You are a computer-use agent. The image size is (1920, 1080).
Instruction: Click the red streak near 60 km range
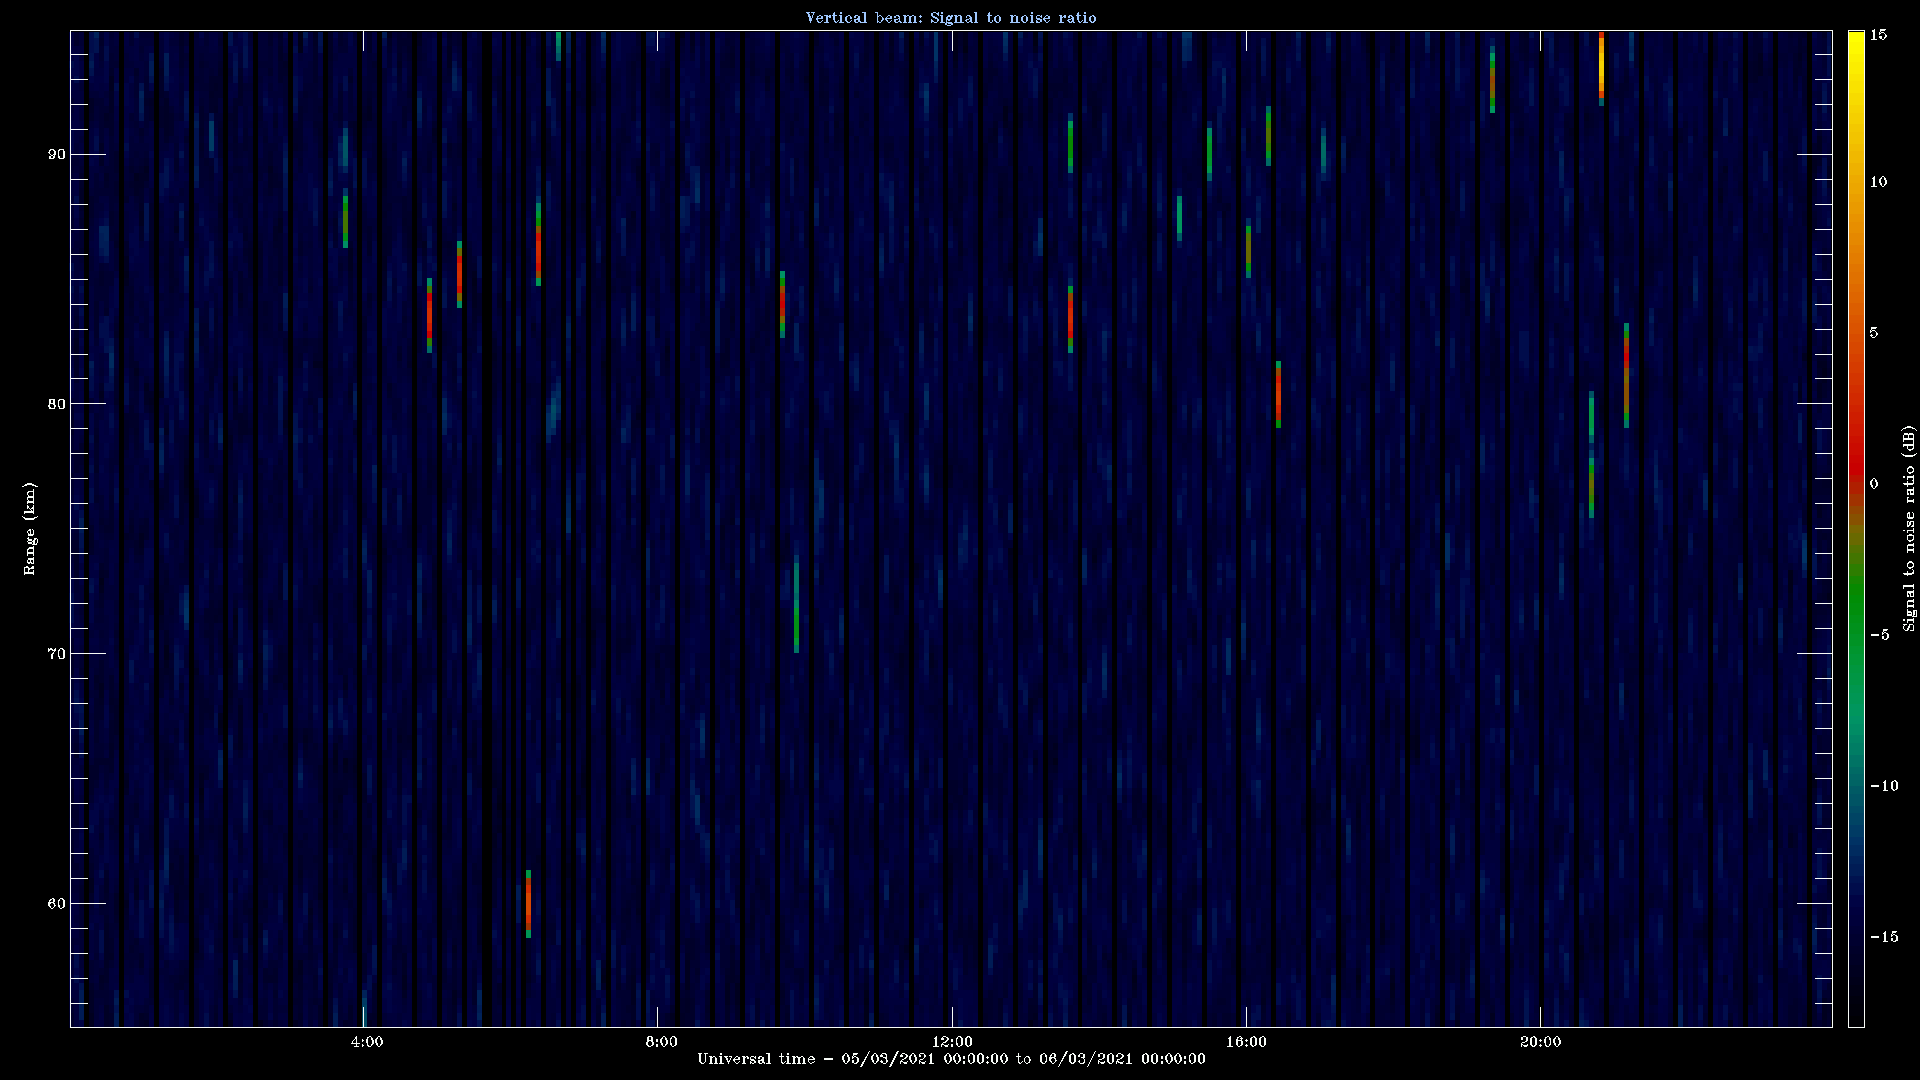point(528,904)
